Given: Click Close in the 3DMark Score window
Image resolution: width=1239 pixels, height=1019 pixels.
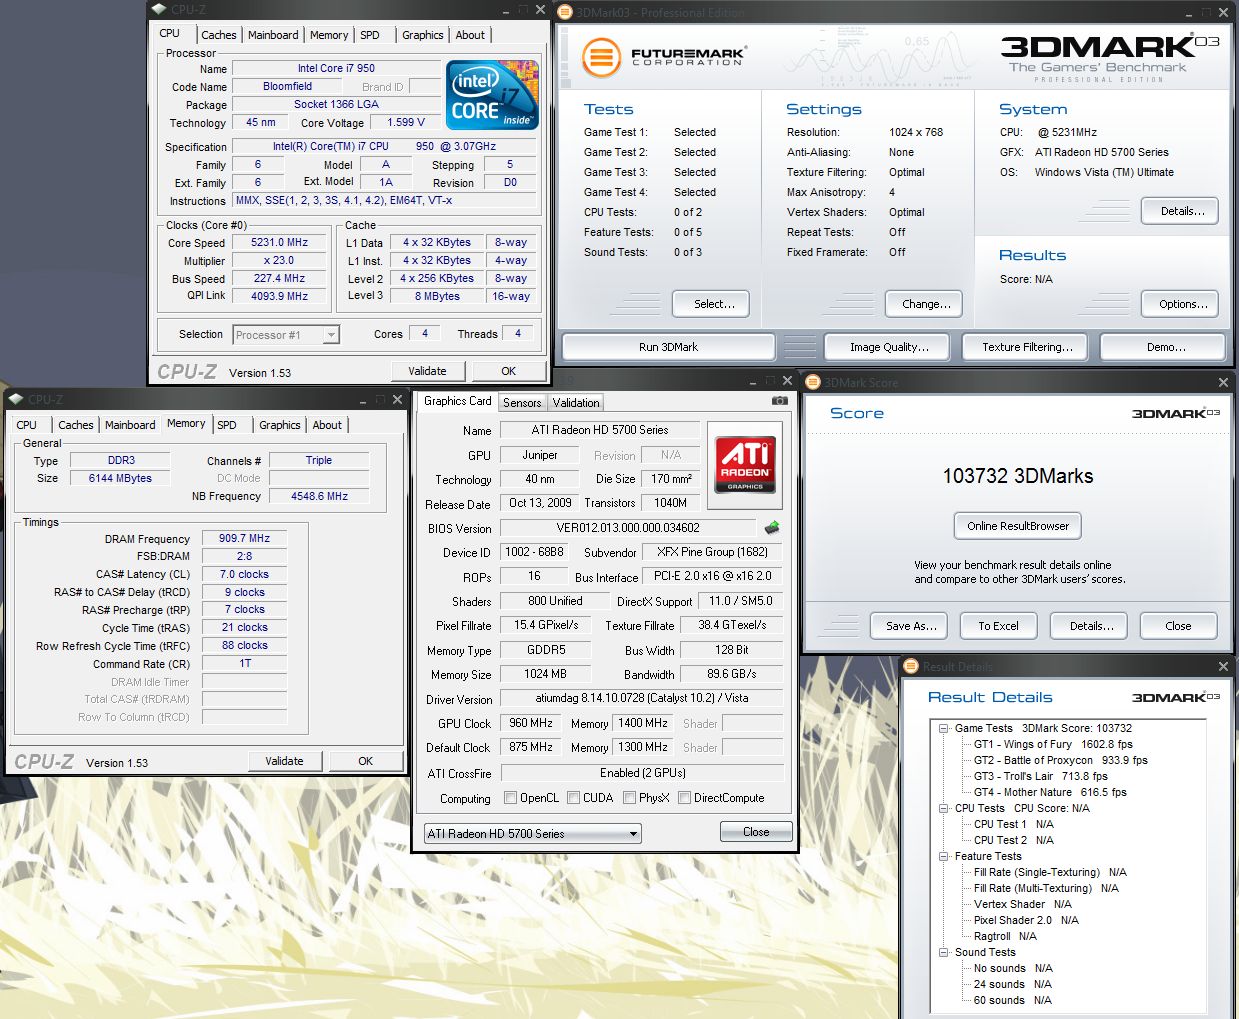Looking at the screenshot, I should pyautogui.click(x=1178, y=626).
